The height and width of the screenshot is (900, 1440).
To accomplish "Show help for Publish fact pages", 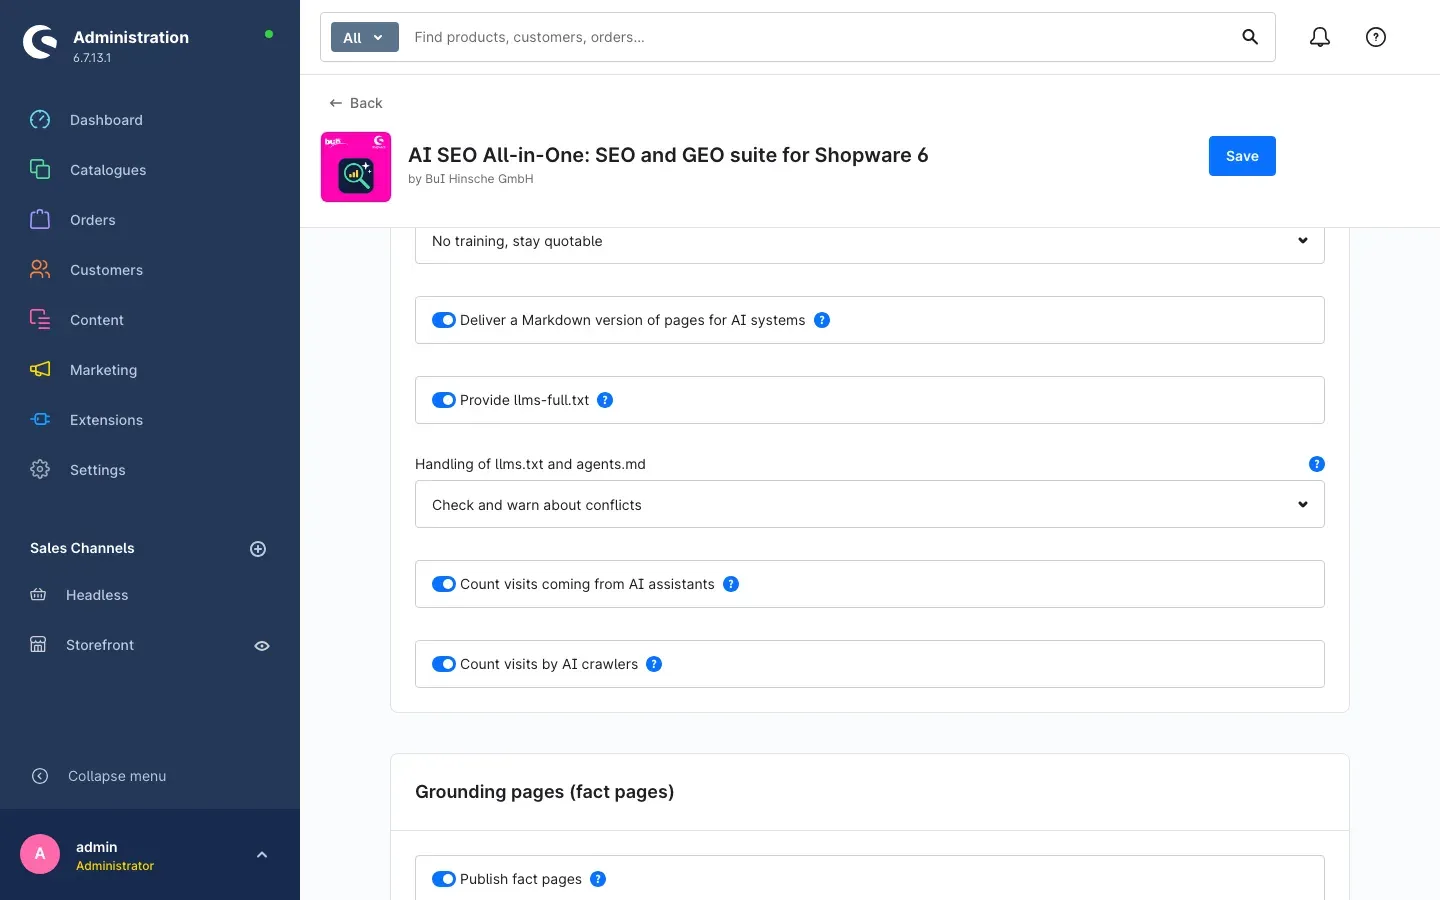I will tap(598, 879).
